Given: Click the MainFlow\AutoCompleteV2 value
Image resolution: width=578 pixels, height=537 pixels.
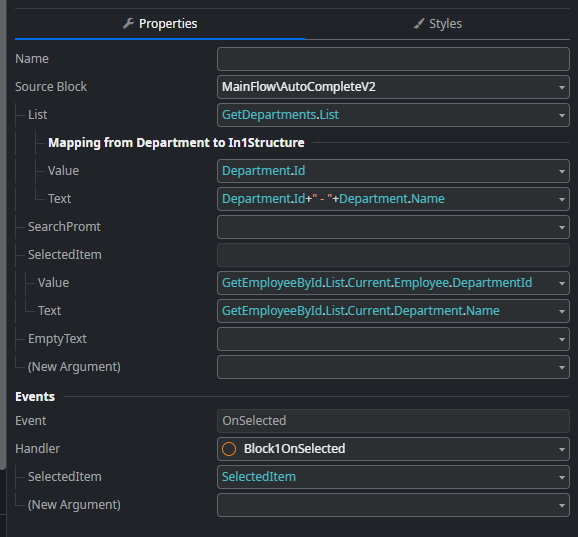Looking at the screenshot, I should [x=299, y=87].
